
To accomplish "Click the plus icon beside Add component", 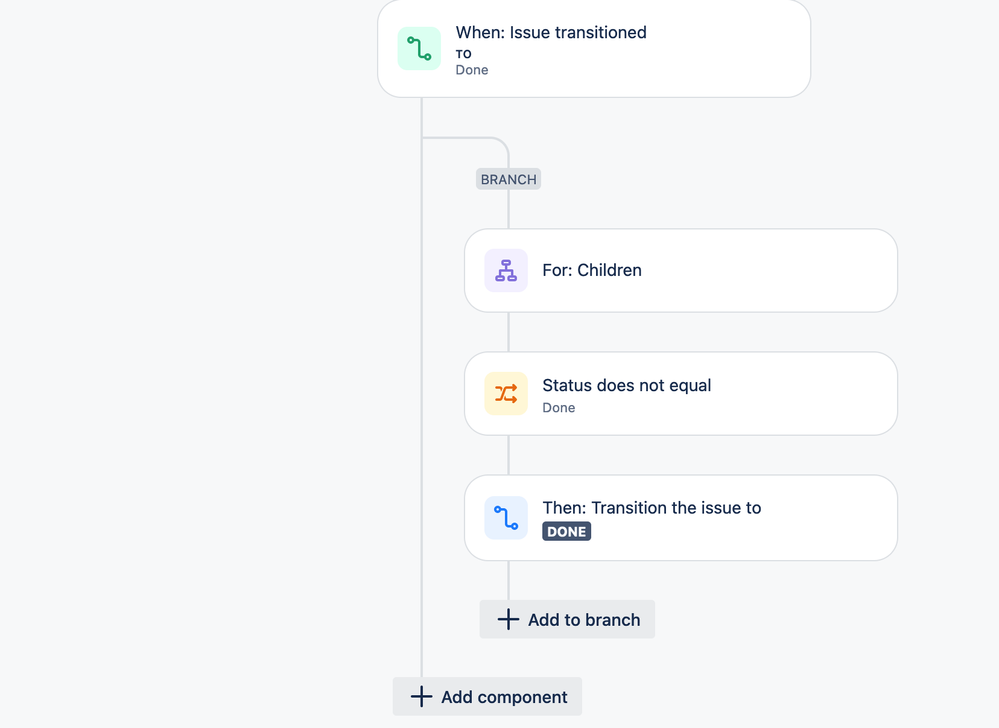I will click(x=421, y=696).
